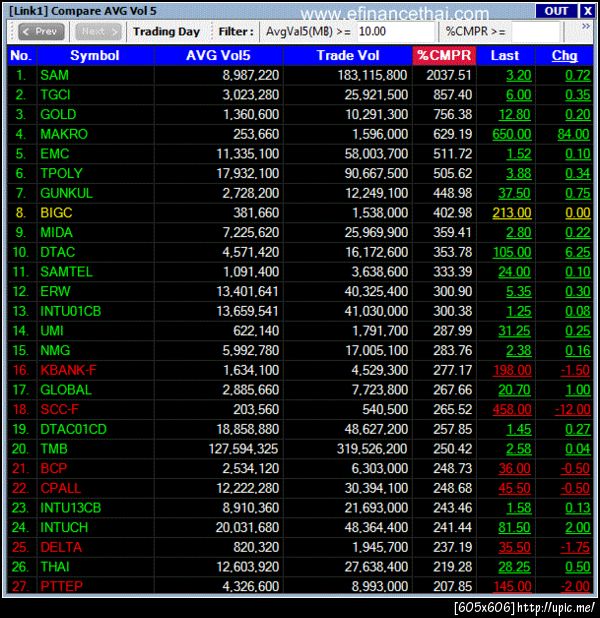600x618 pixels.
Task: Click TPOLY average volume 17,932,100
Action: pyautogui.click(x=248, y=173)
